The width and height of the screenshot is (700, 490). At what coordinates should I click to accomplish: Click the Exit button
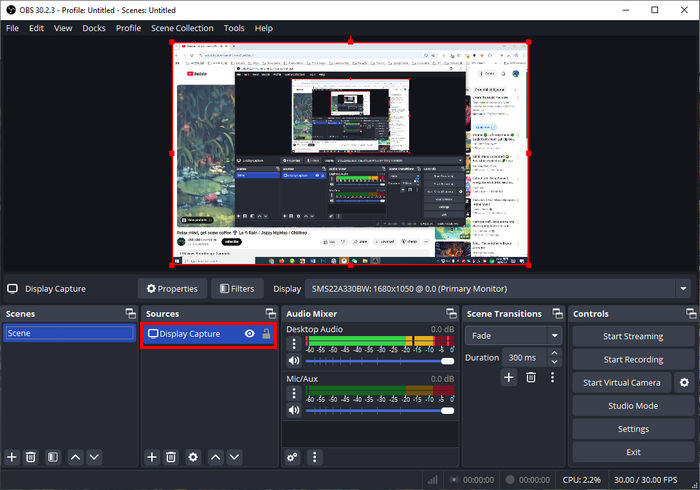pyautogui.click(x=633, y=452)
